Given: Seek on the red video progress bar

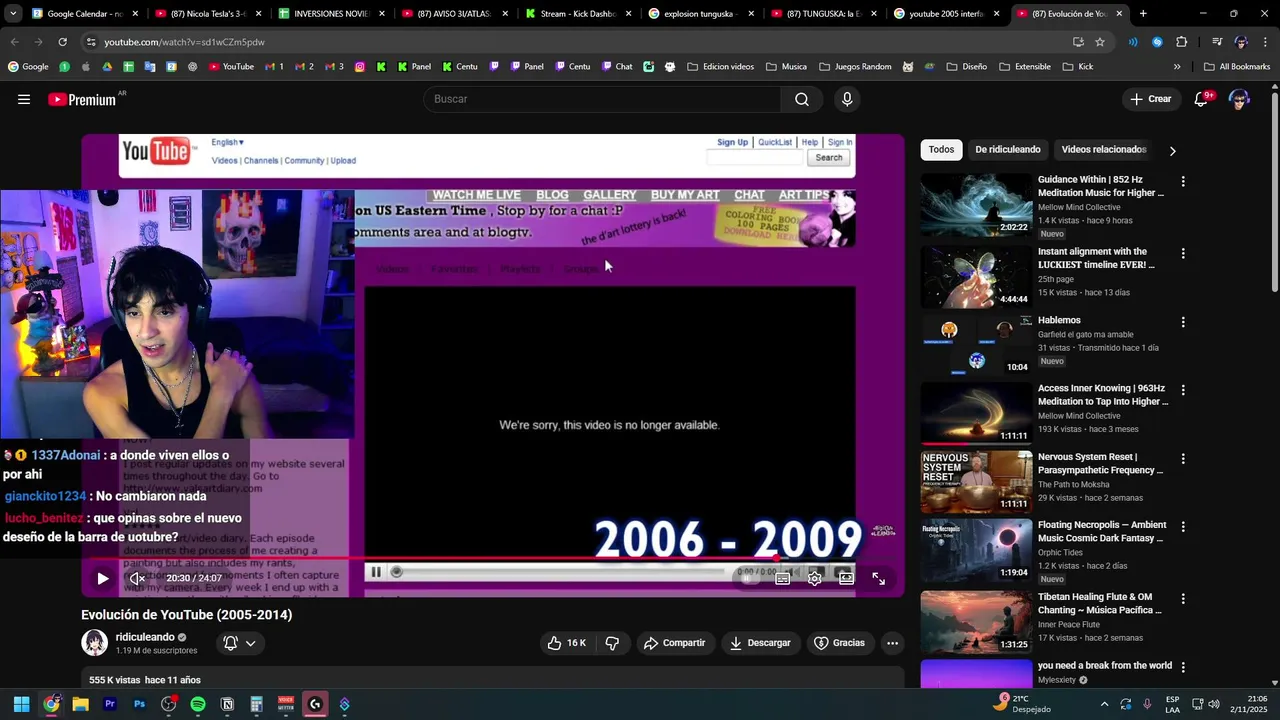Looking at the screenshot, I should (493, 558).
